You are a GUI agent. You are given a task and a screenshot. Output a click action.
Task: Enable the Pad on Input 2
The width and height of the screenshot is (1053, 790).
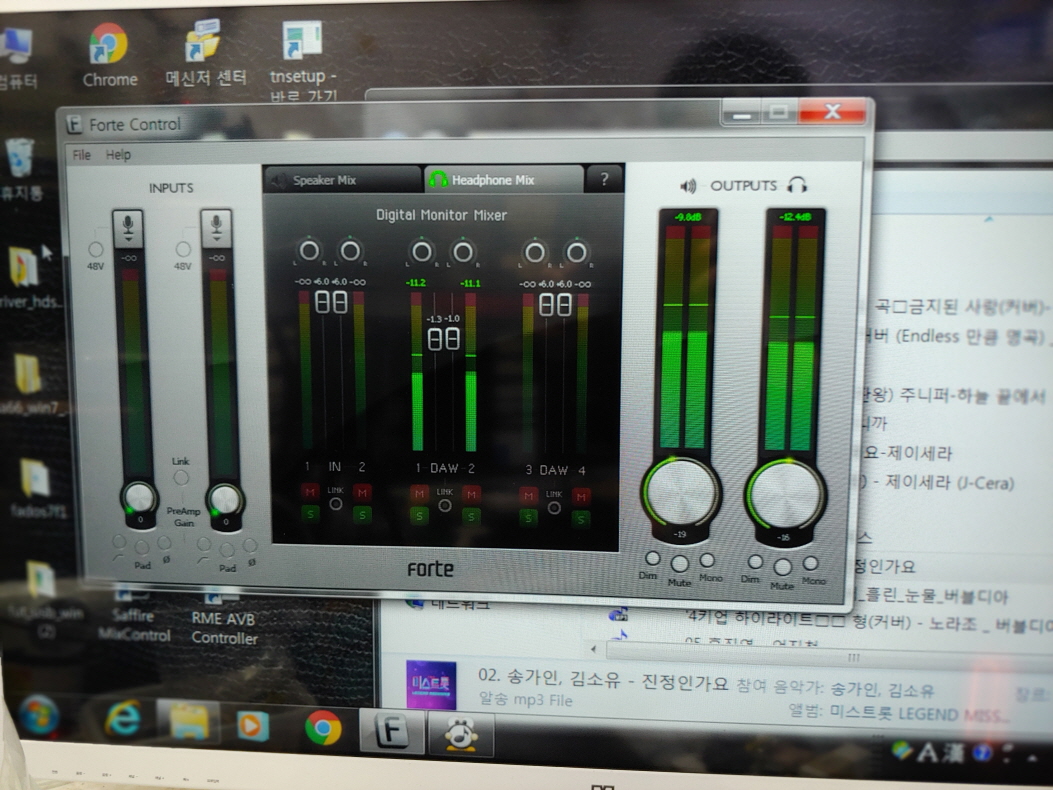tap(227, 550)
